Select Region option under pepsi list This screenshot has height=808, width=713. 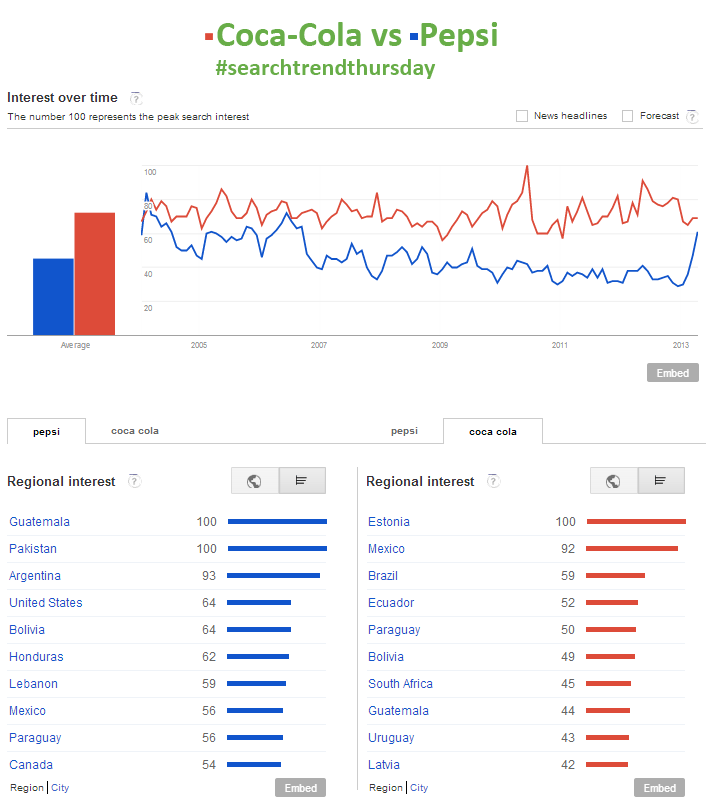pyautogui.click(x=27, y=787)
